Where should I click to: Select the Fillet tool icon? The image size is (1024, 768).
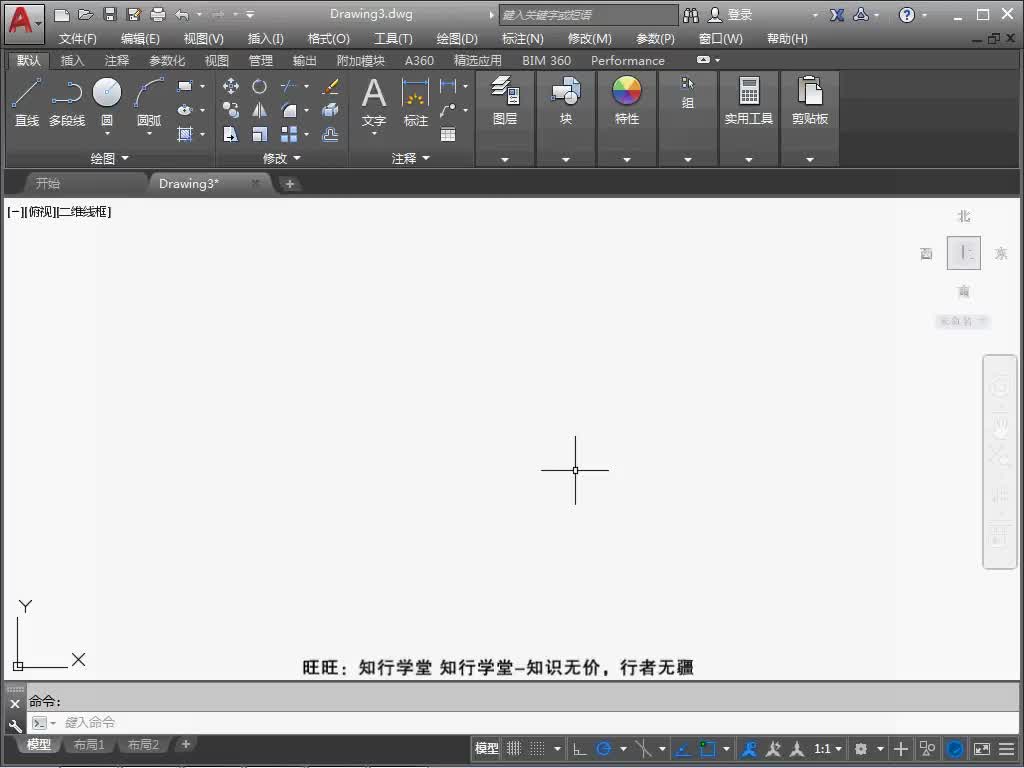tap(288, 110)
